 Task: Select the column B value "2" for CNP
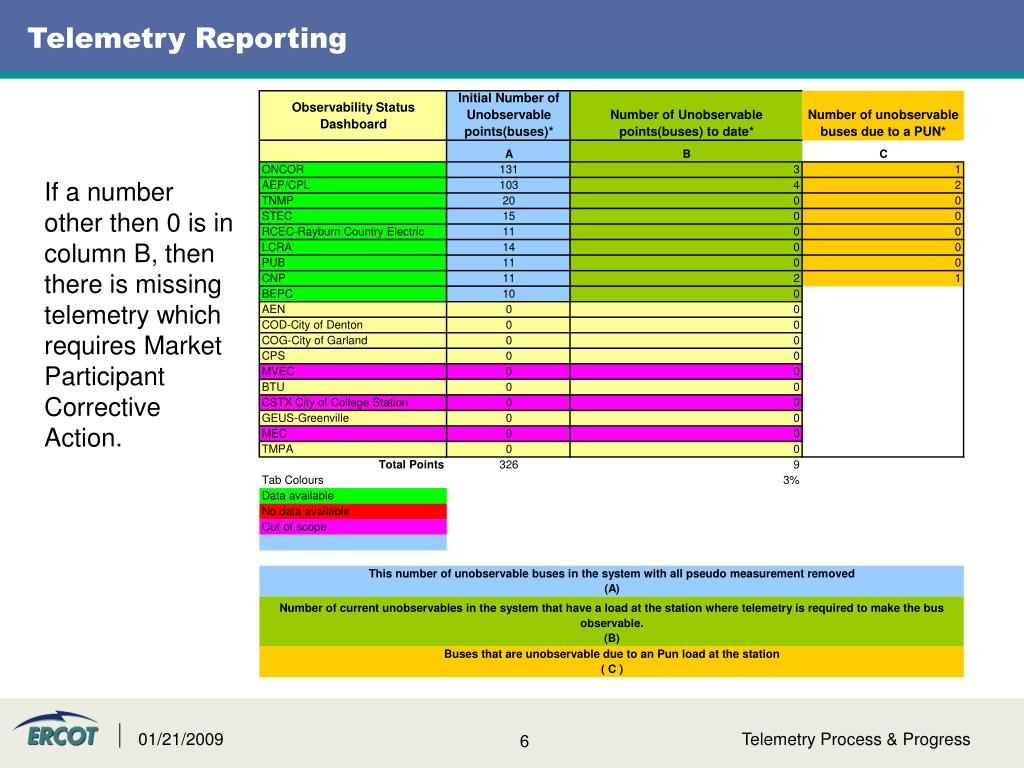pyautogui.click(x=686, y=278)
